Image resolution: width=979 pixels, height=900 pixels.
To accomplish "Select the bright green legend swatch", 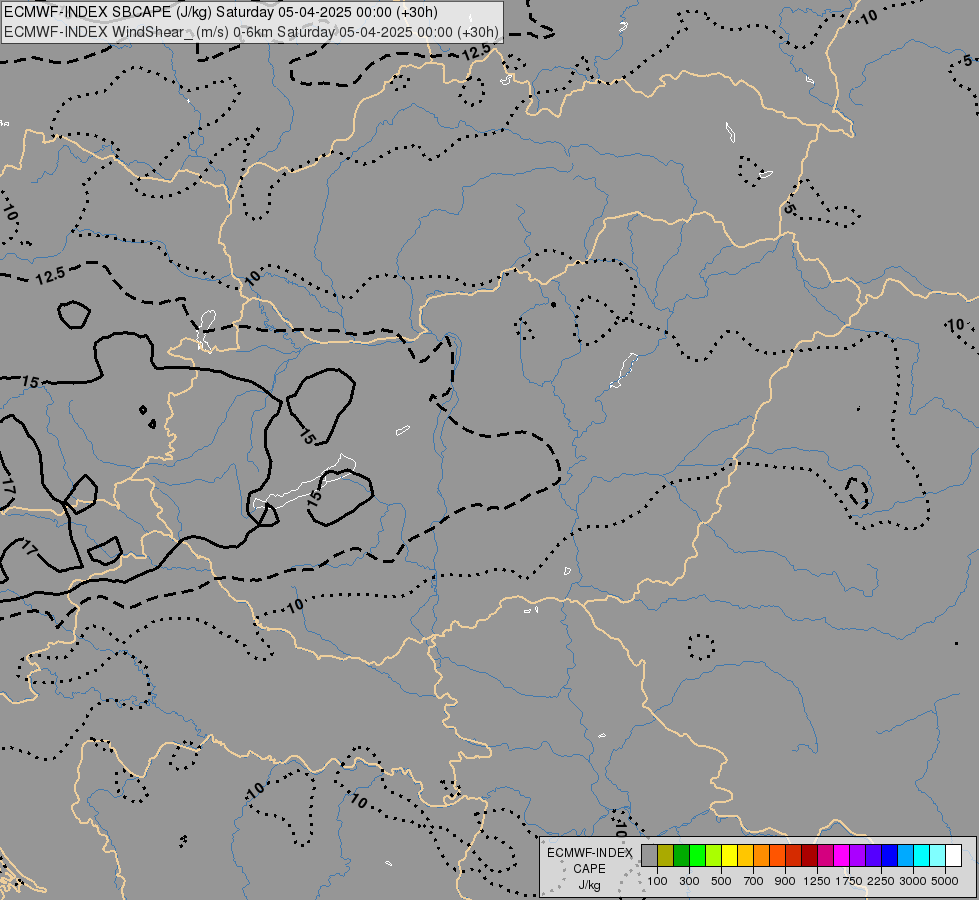I will click(x=697, y=855).
